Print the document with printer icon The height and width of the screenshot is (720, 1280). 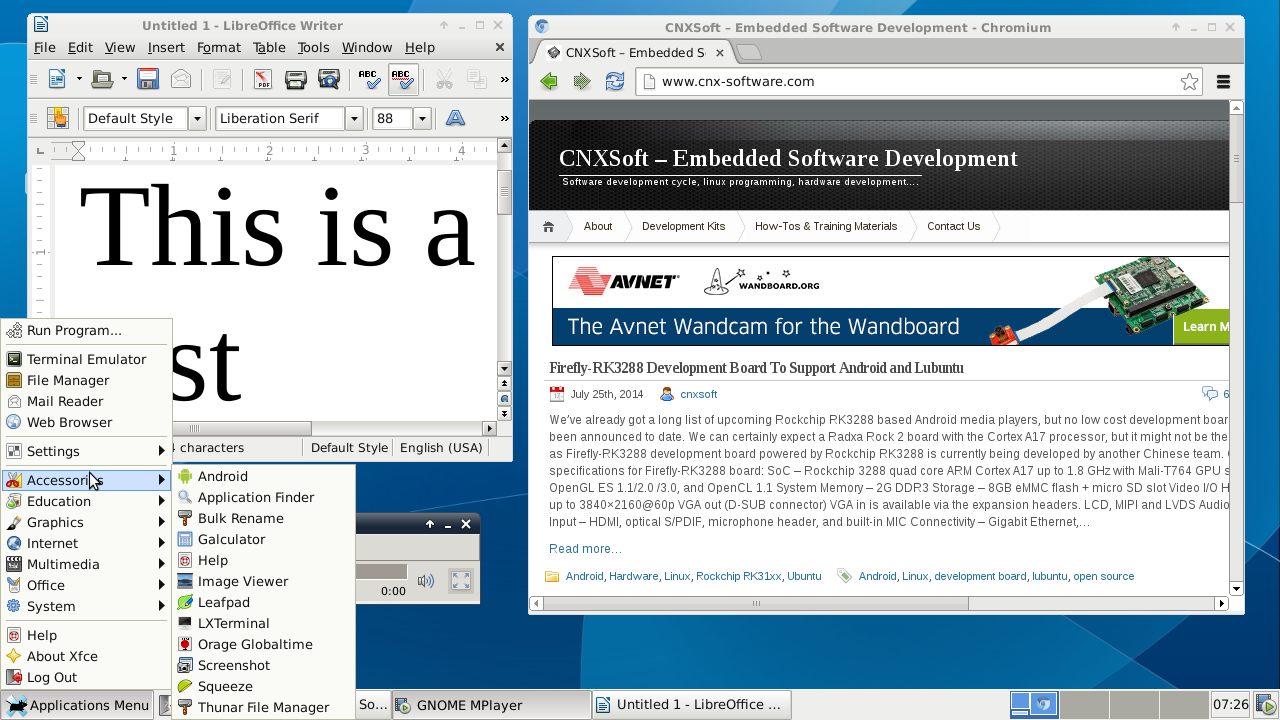coord(295,78)
